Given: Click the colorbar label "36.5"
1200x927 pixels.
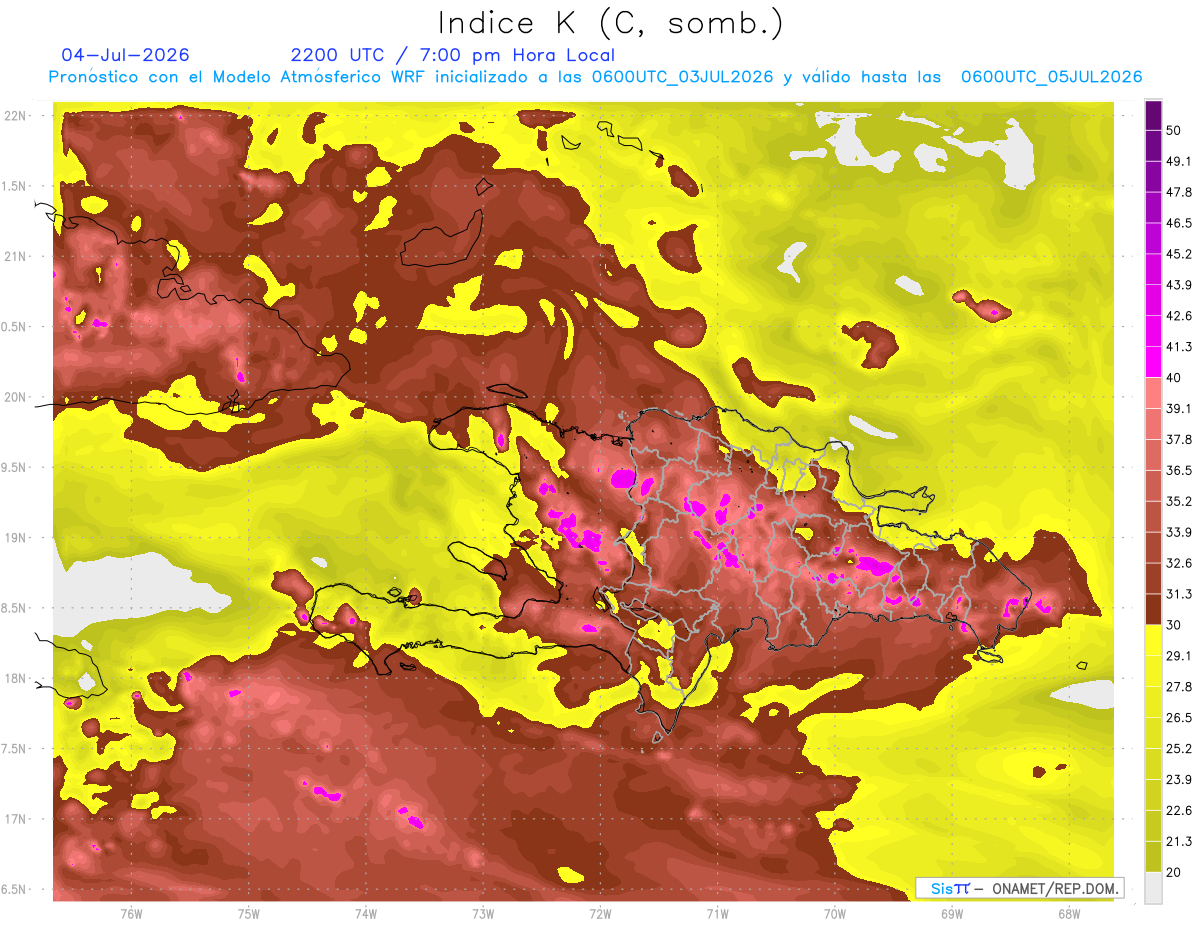Looking at the screenshot, I should [1179, 470].
